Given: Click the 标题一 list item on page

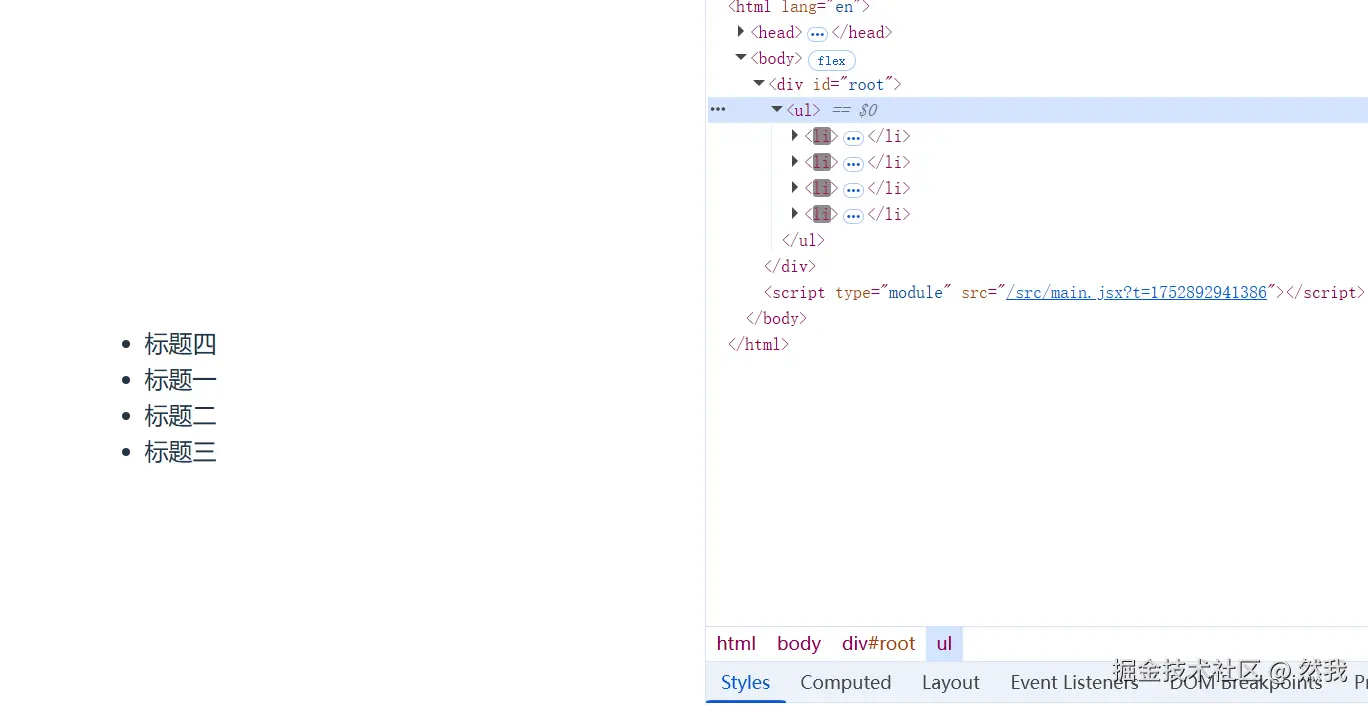Looking at the screenshot, I should pos(180,380).
